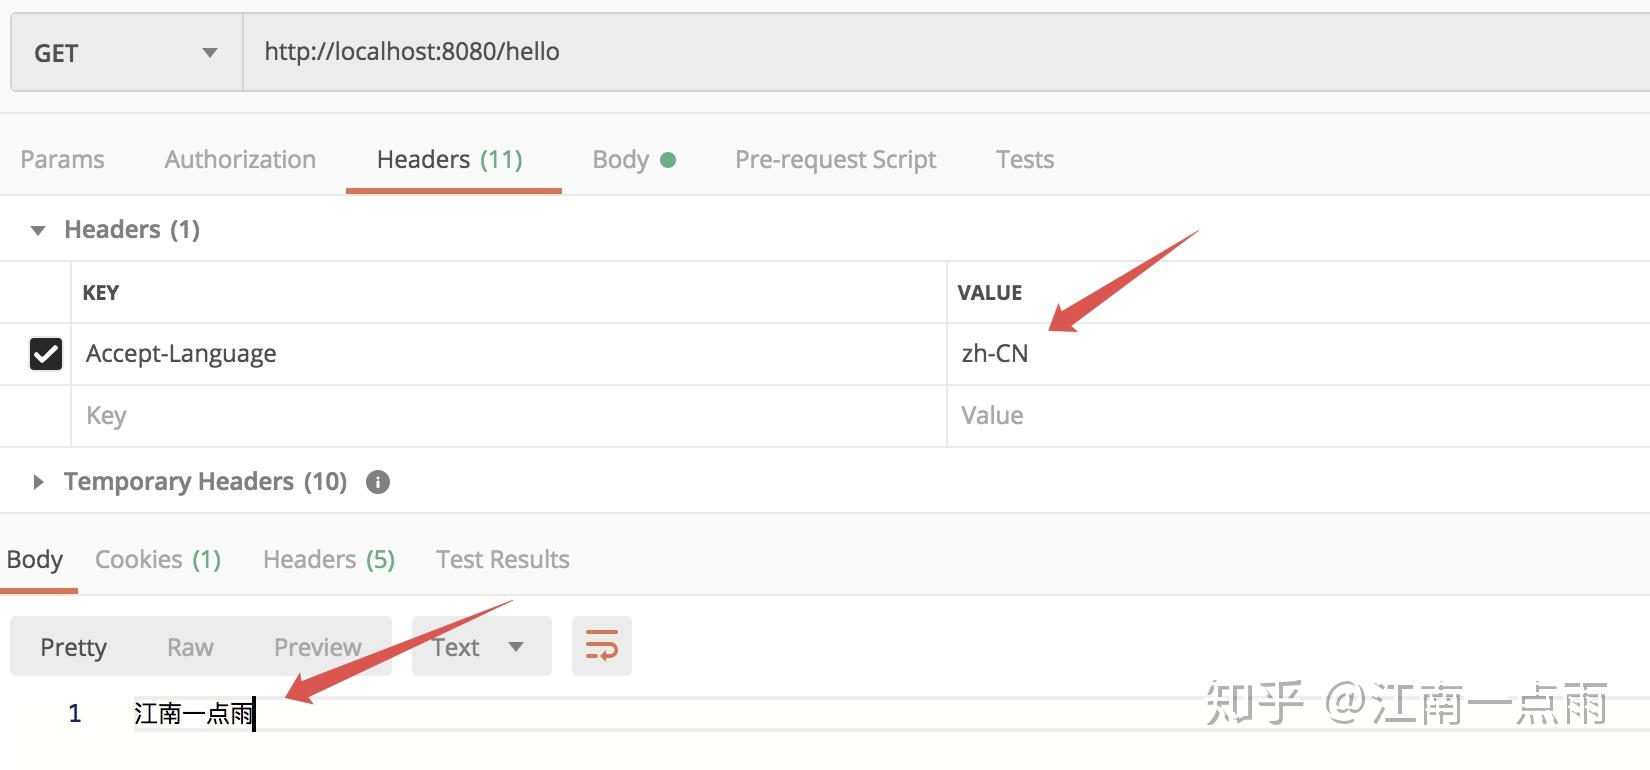Click the wrap lines icon in response toolbar

[601, 646]
